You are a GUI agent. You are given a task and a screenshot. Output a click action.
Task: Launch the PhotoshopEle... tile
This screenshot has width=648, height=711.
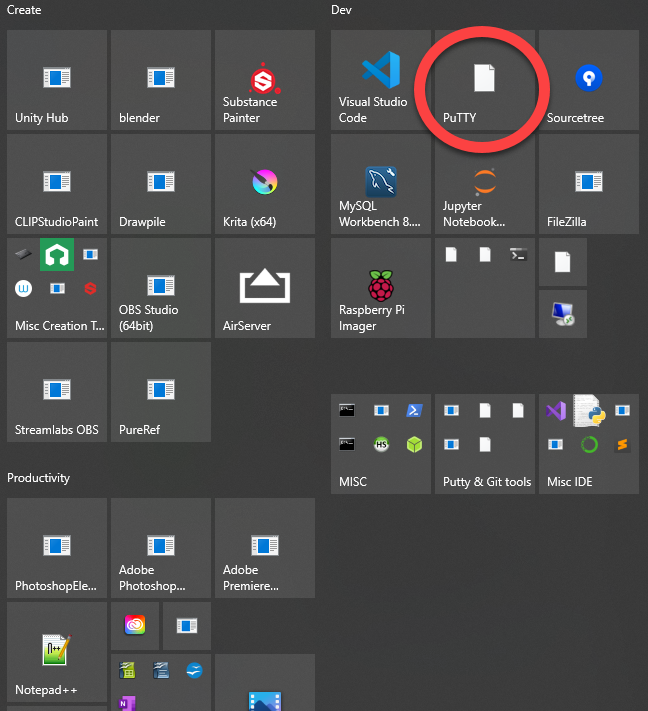click(x=57, y=548)
